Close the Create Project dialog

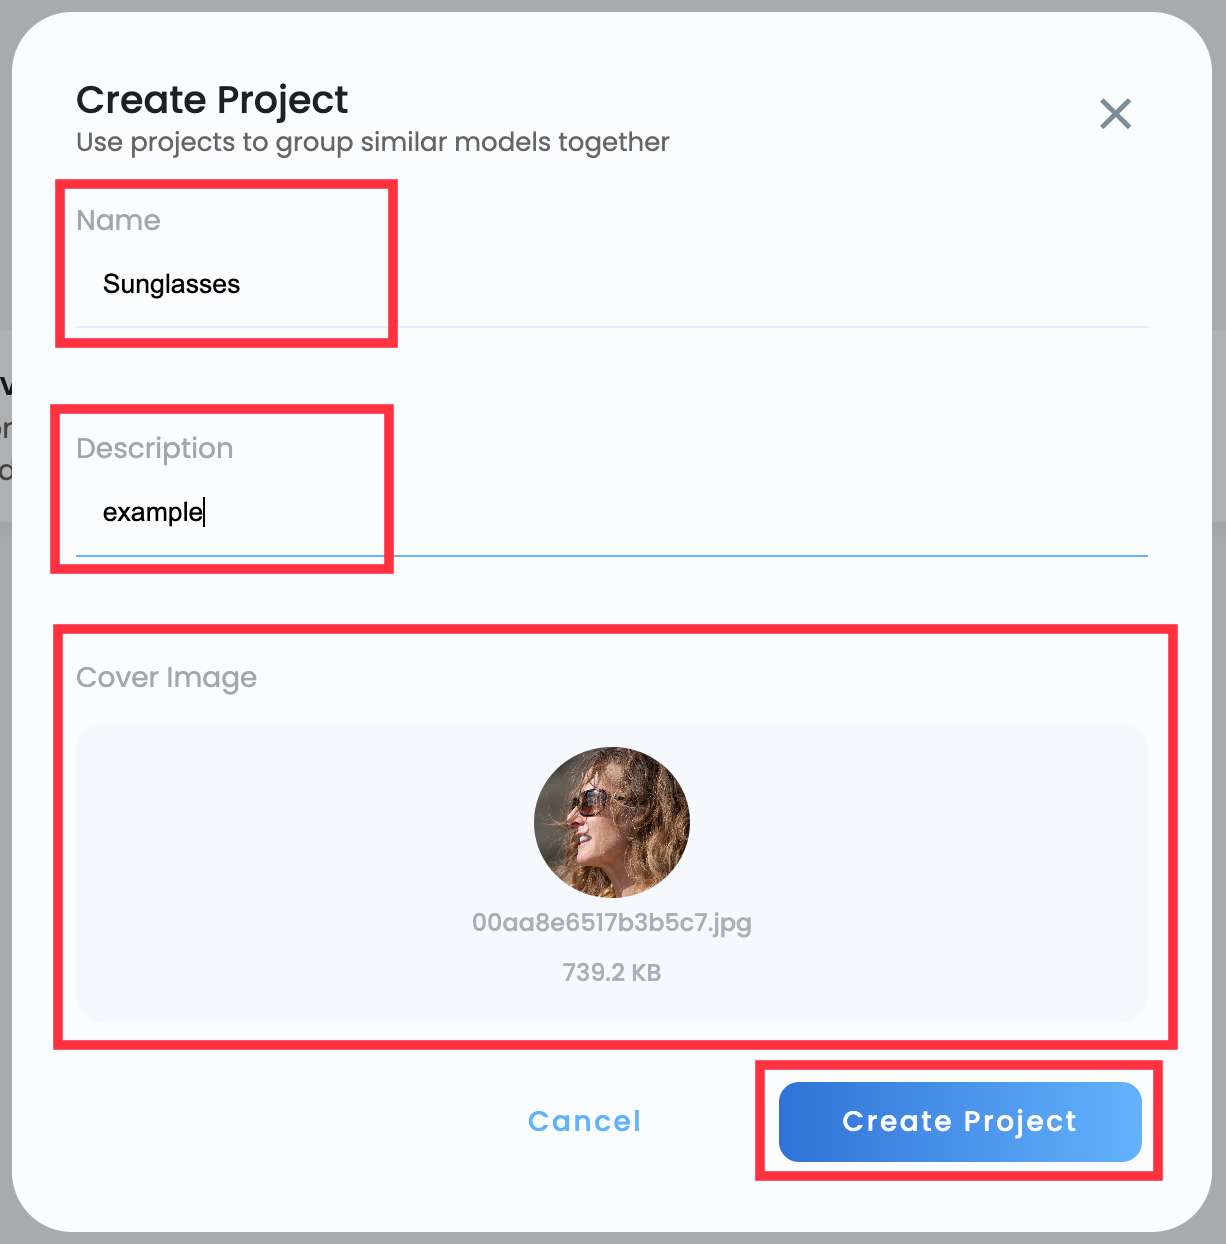tap(1115, 114)
